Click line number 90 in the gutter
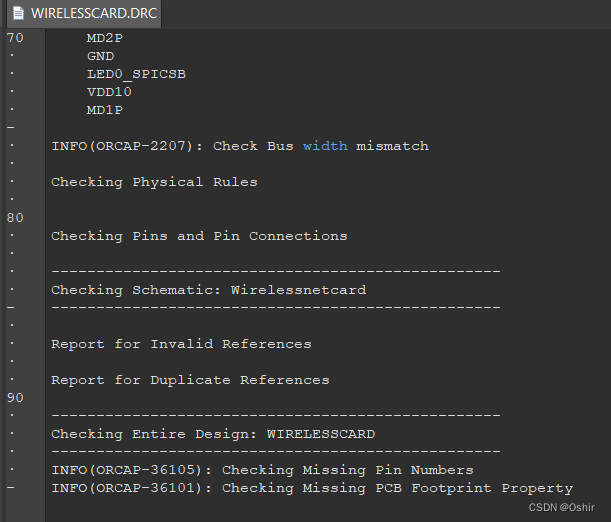Viewport: 611px width, 522px height. click(x=15, y=398)
